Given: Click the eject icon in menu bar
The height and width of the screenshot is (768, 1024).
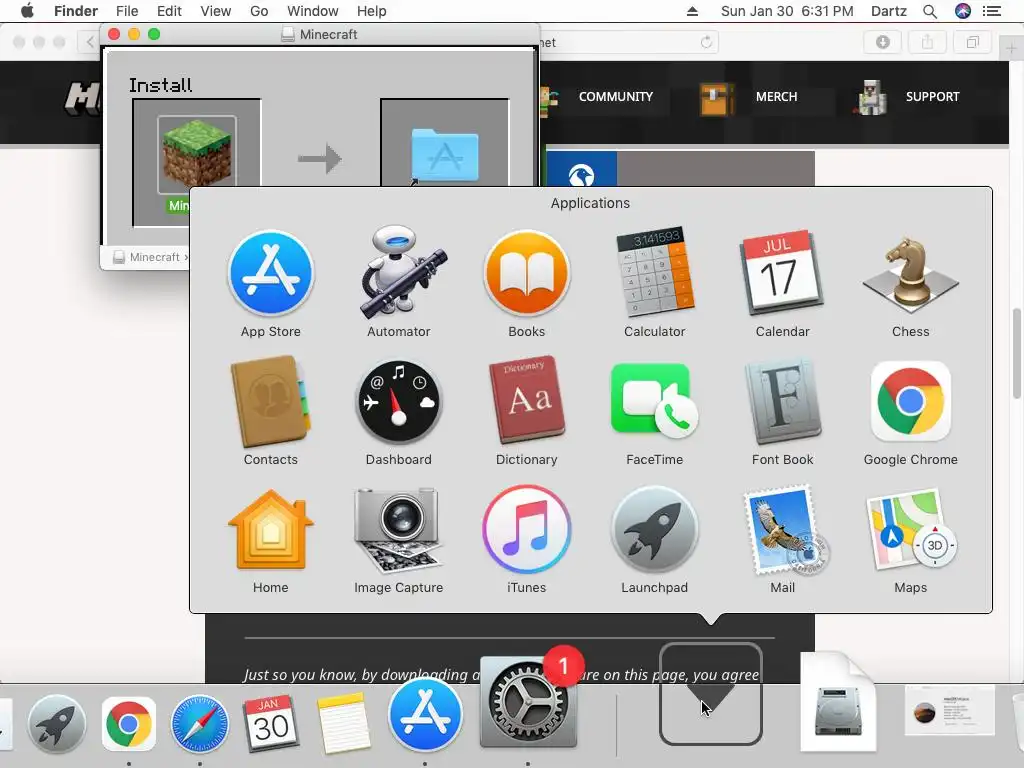Looking at the screenshot, I should click(x=692, y=11).
